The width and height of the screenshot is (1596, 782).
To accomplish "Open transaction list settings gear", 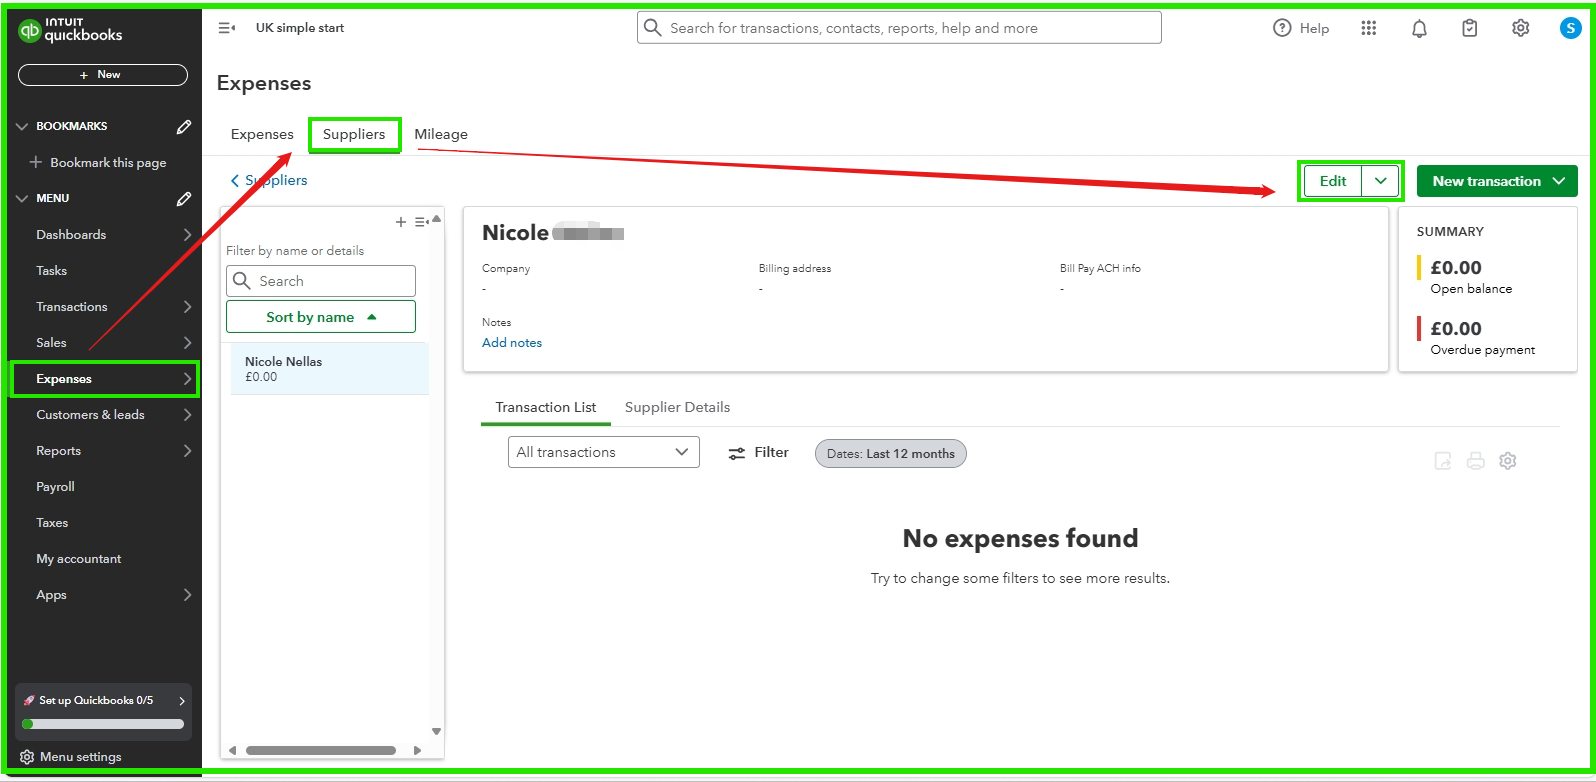I will pos(1508,461).
